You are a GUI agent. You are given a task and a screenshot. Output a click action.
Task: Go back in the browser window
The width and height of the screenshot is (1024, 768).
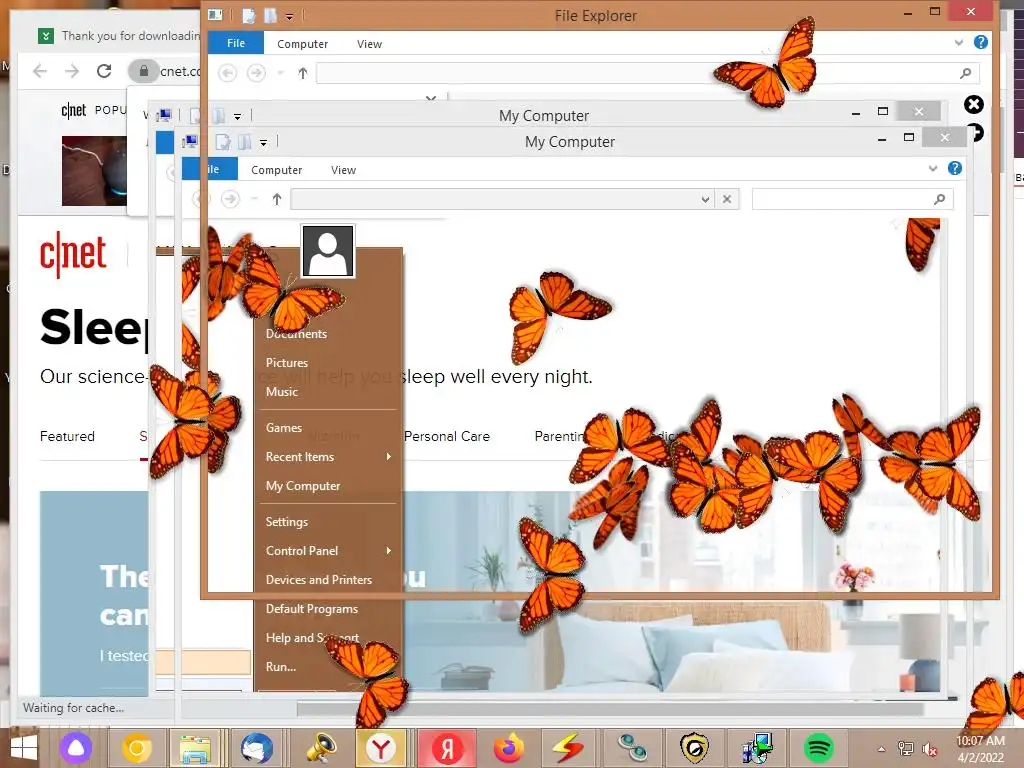pyautogui.click(x=40, y=71)
